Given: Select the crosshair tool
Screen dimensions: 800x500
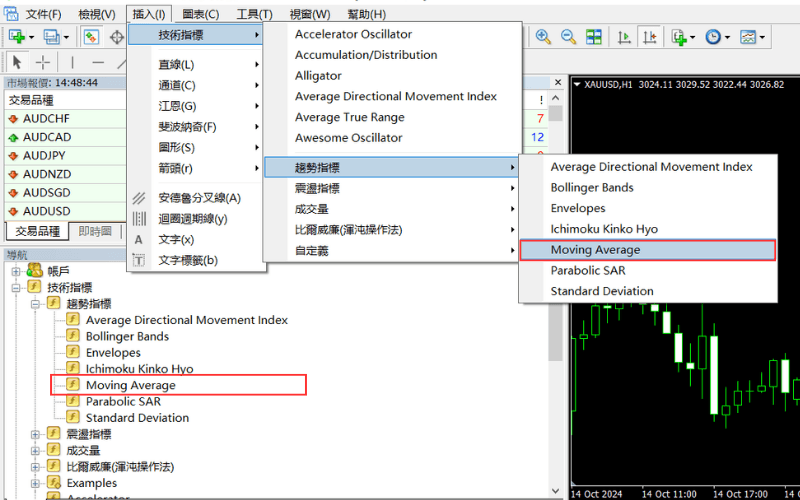Looking at the screenshot, I should coord(43,62).
